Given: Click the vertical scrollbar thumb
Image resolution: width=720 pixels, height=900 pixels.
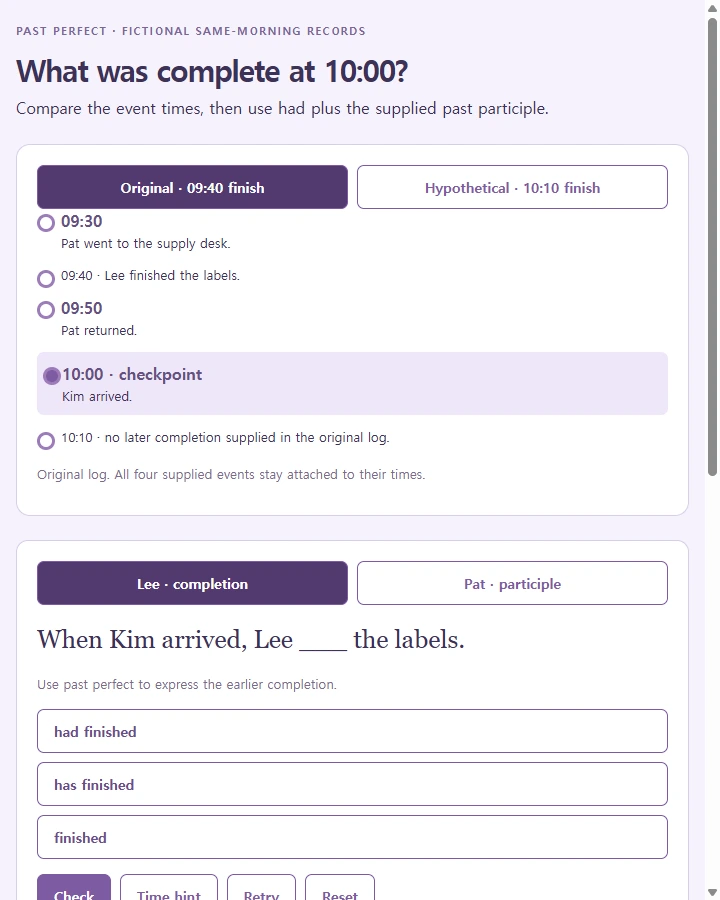Looking at the screenshot, I should [x=712, y=247].
